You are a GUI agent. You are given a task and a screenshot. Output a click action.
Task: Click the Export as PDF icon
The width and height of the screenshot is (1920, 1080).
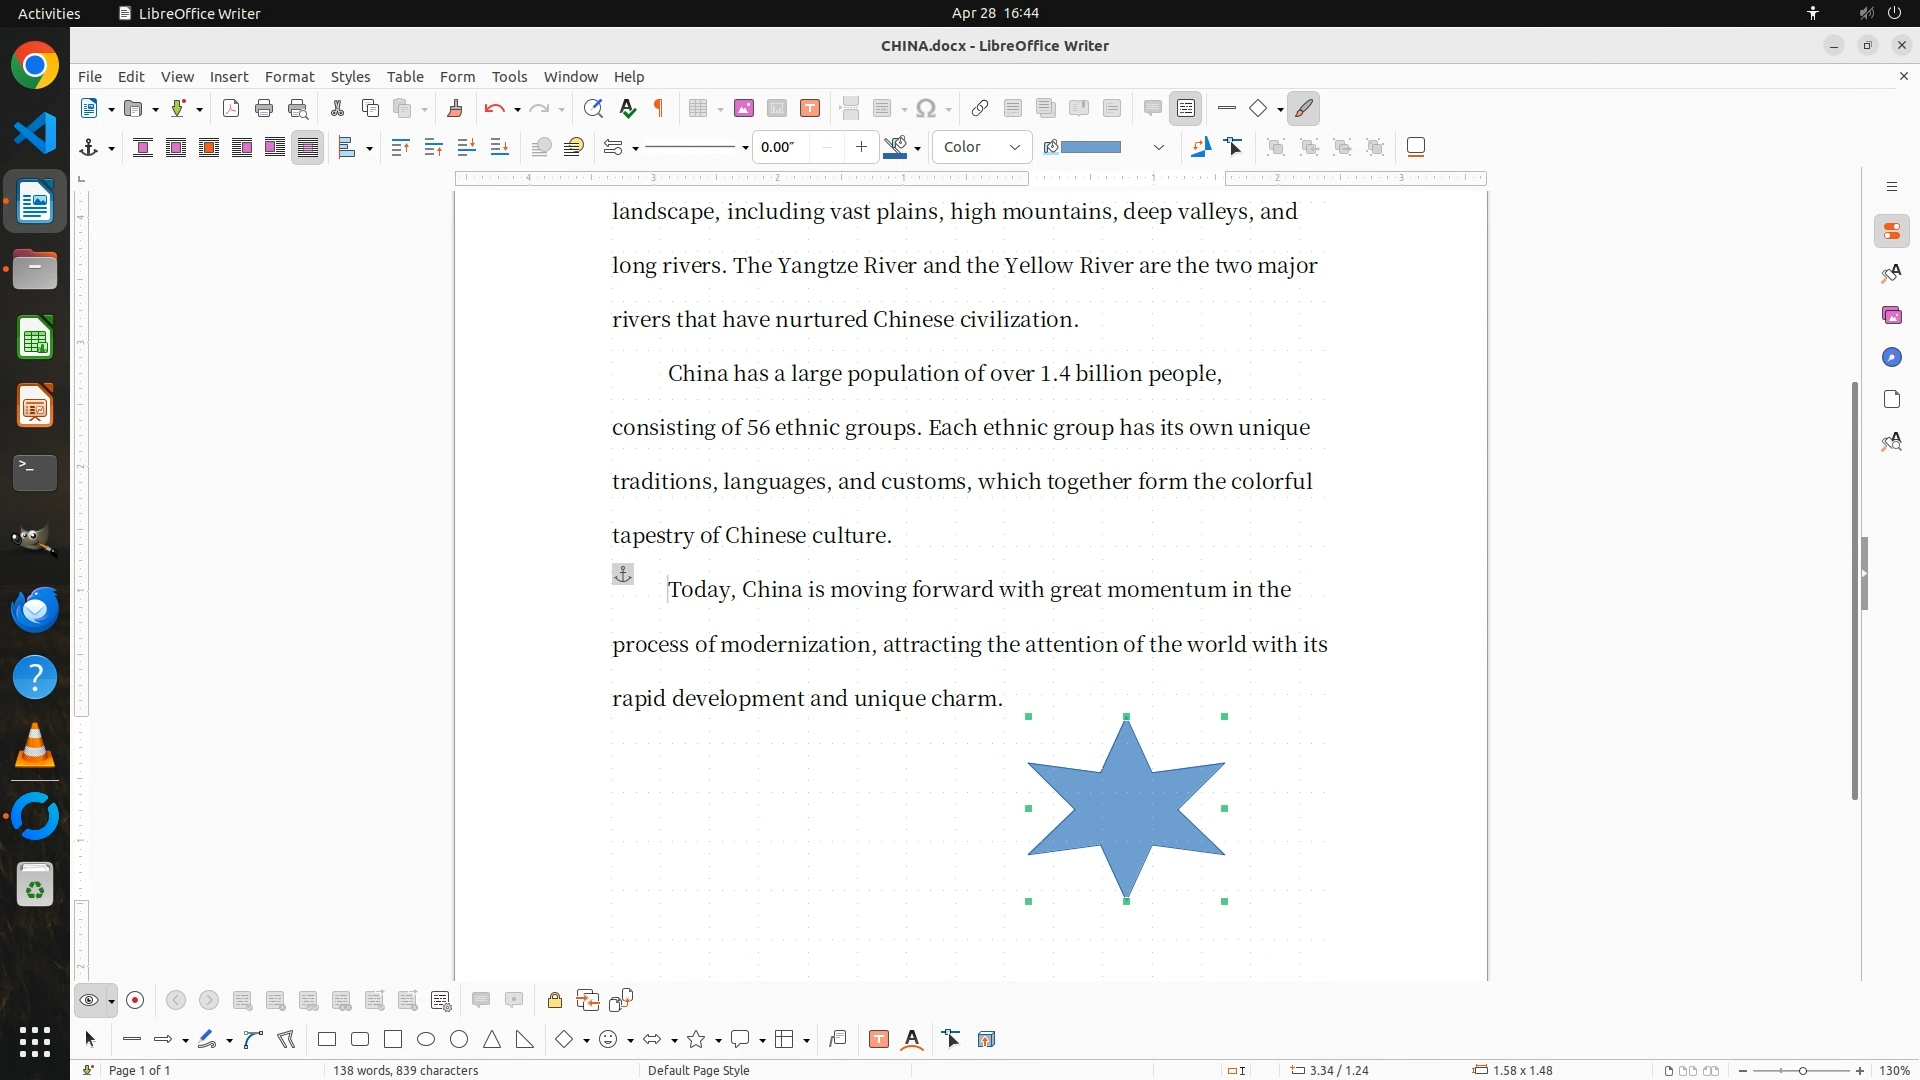pyautogui.click(x=231, y=108)
